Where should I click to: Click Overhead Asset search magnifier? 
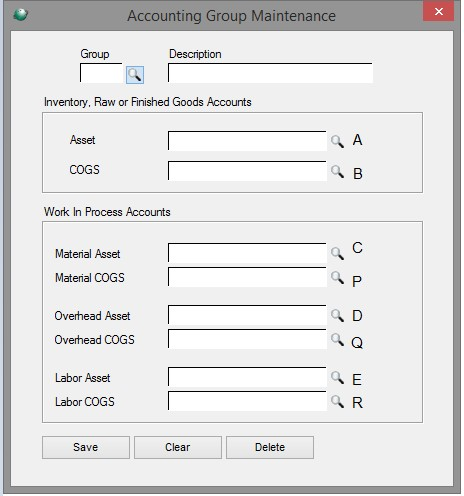tap(337, 315)
